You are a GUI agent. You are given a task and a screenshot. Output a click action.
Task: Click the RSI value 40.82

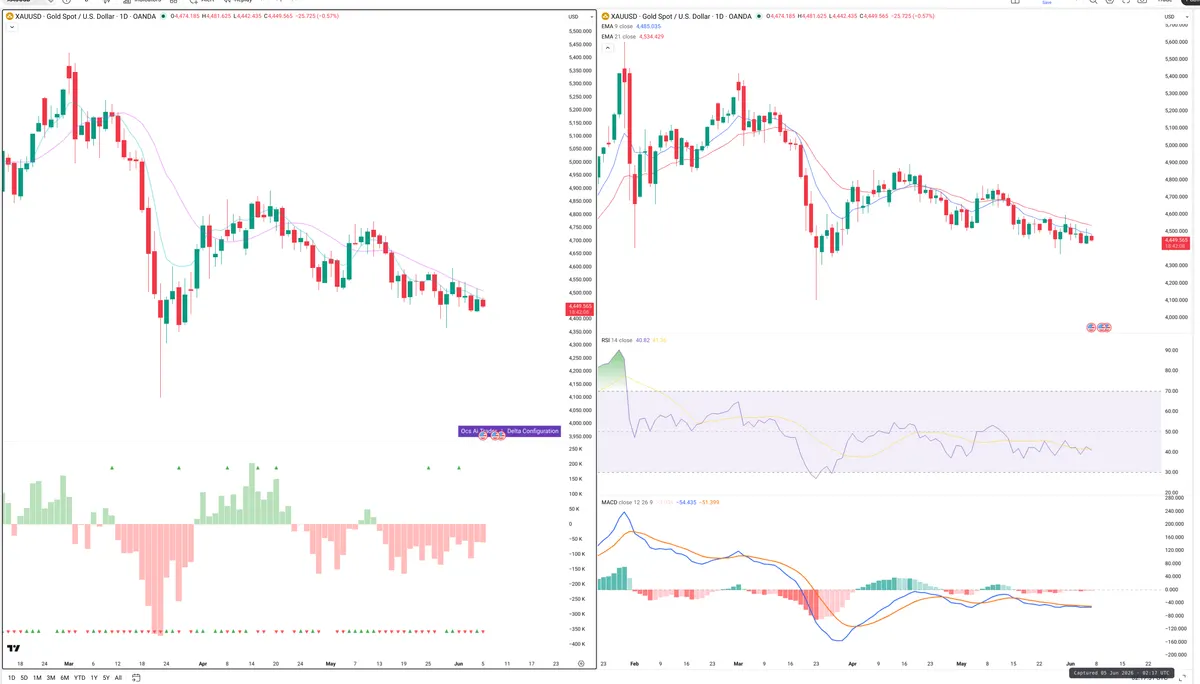[x=645, y=340]
